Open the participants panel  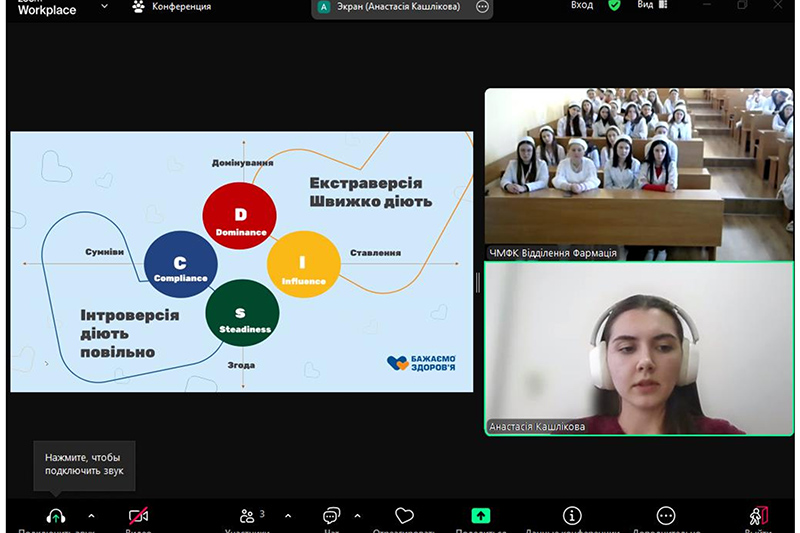tap(248, 516)
